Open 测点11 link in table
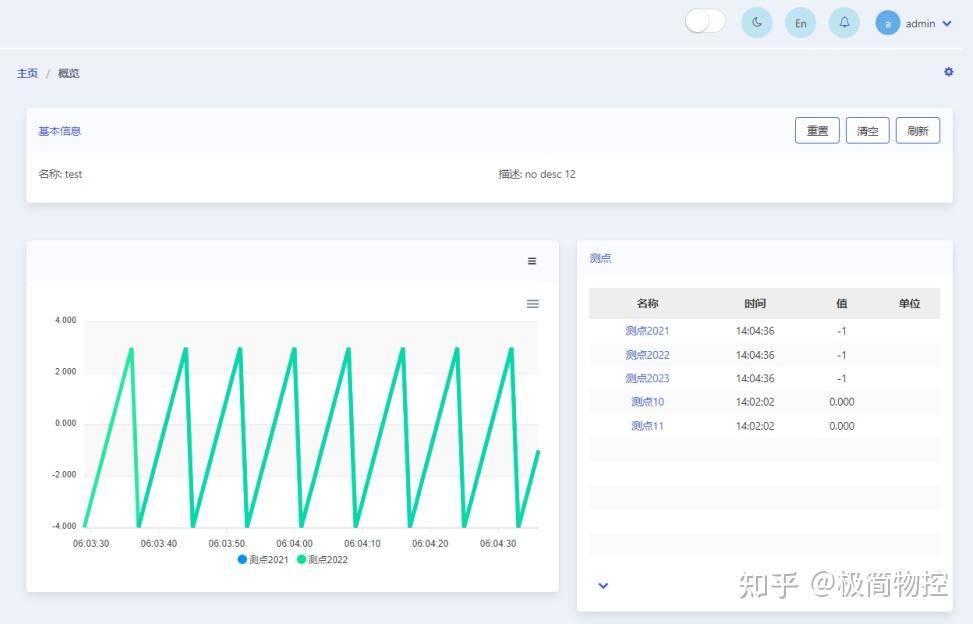Screen dimensions: 973x624 (x=647, y=426)
